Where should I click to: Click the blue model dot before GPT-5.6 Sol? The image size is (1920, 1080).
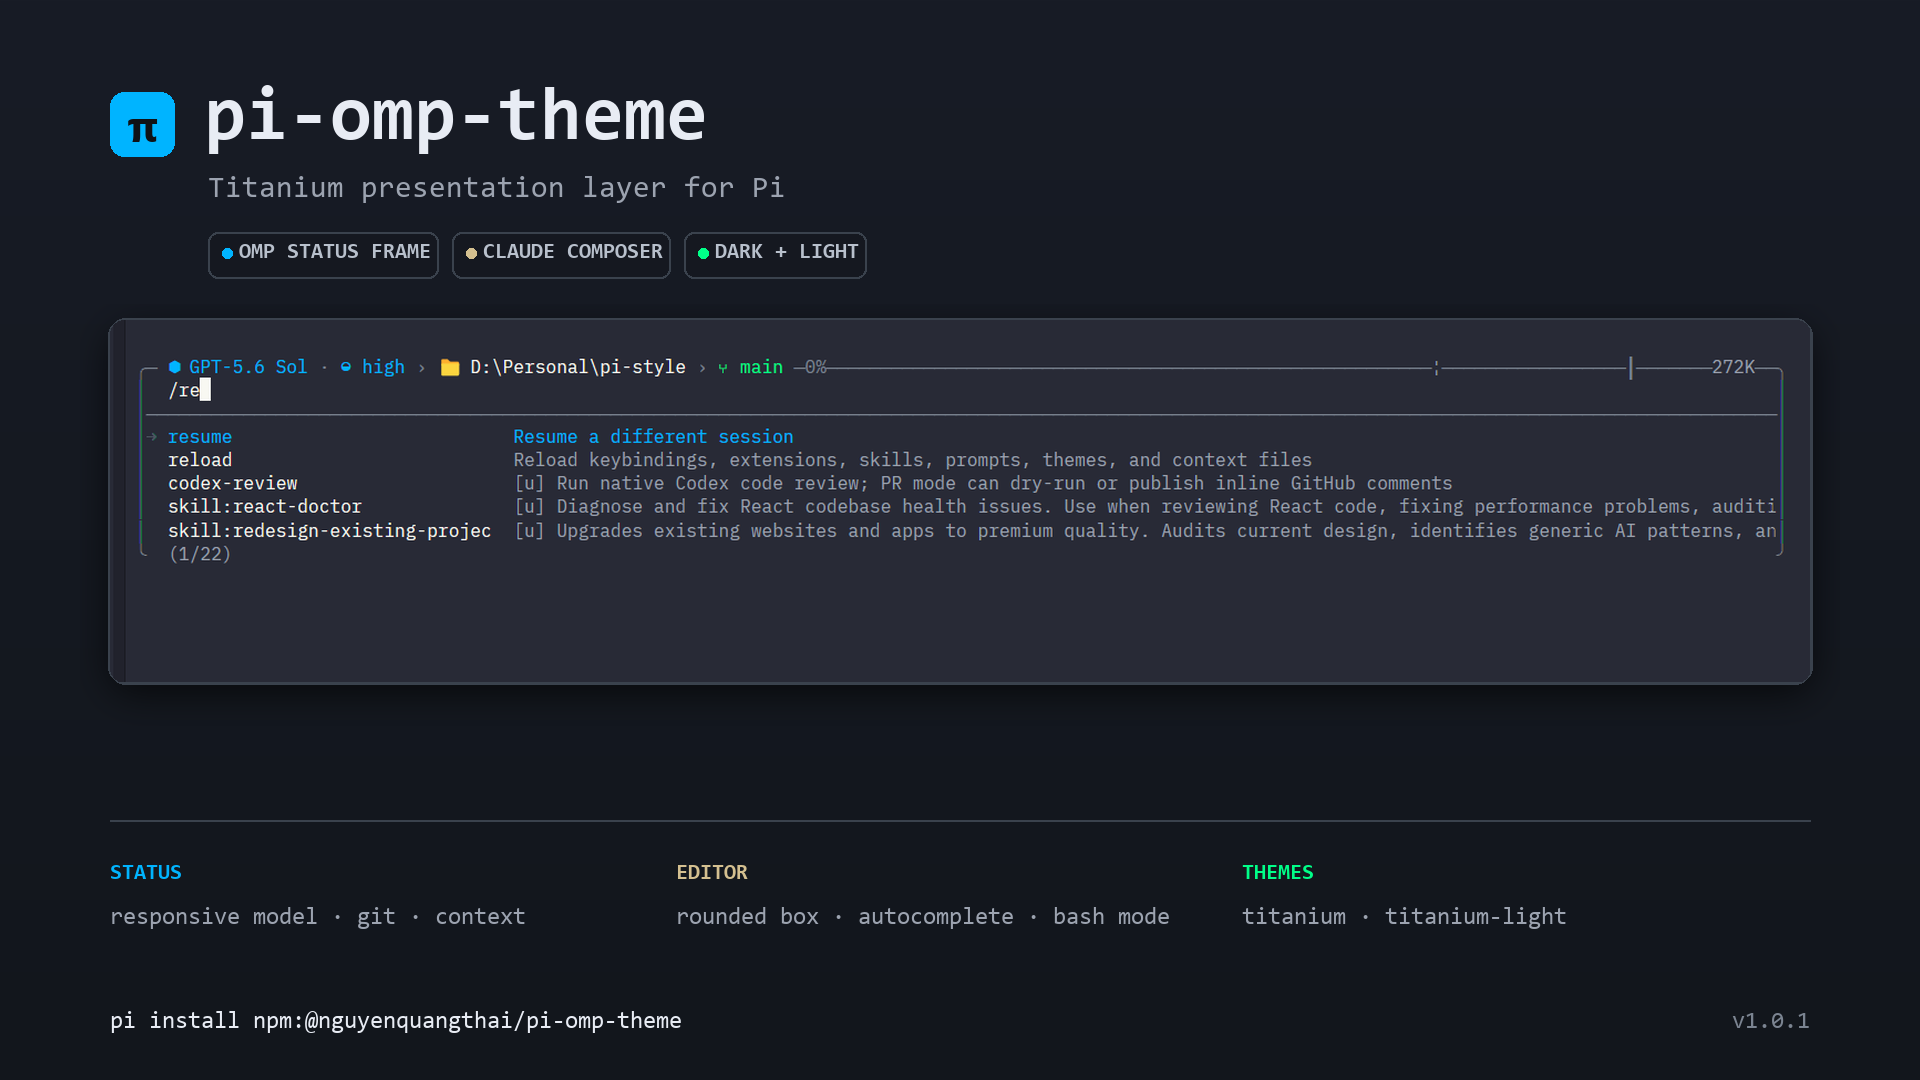(175, 367)
